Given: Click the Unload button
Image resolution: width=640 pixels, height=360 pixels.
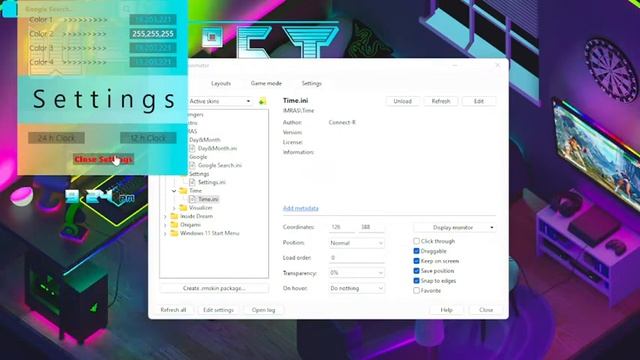Looking at the screenshot, I should (x=402, y=101).
